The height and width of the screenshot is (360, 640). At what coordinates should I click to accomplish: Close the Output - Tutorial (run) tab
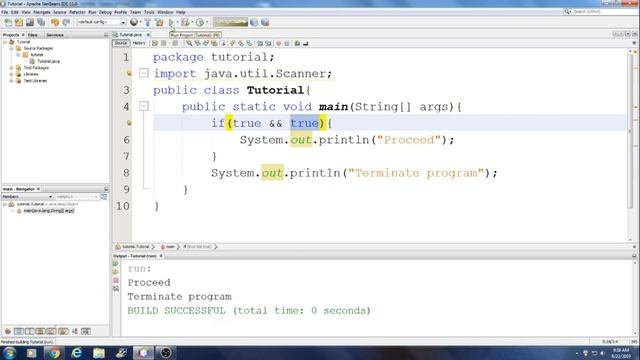(161, 256)
